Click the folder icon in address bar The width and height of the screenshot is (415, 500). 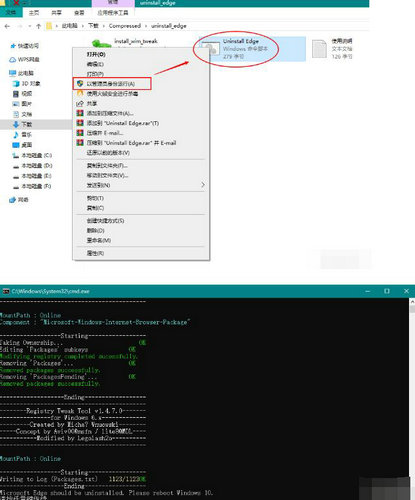click(x=49, y=26)
